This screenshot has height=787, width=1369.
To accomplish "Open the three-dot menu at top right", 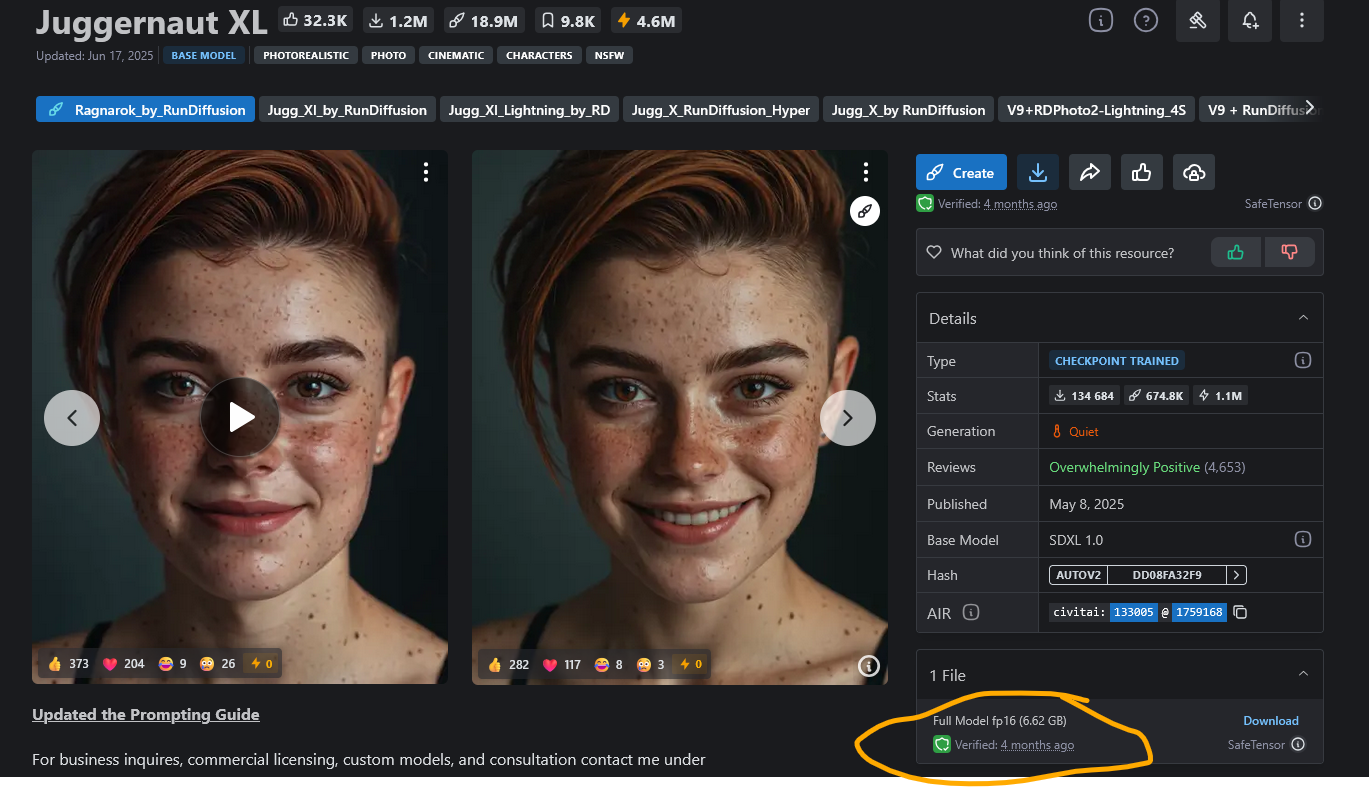I will click(x=1301, y=21).
